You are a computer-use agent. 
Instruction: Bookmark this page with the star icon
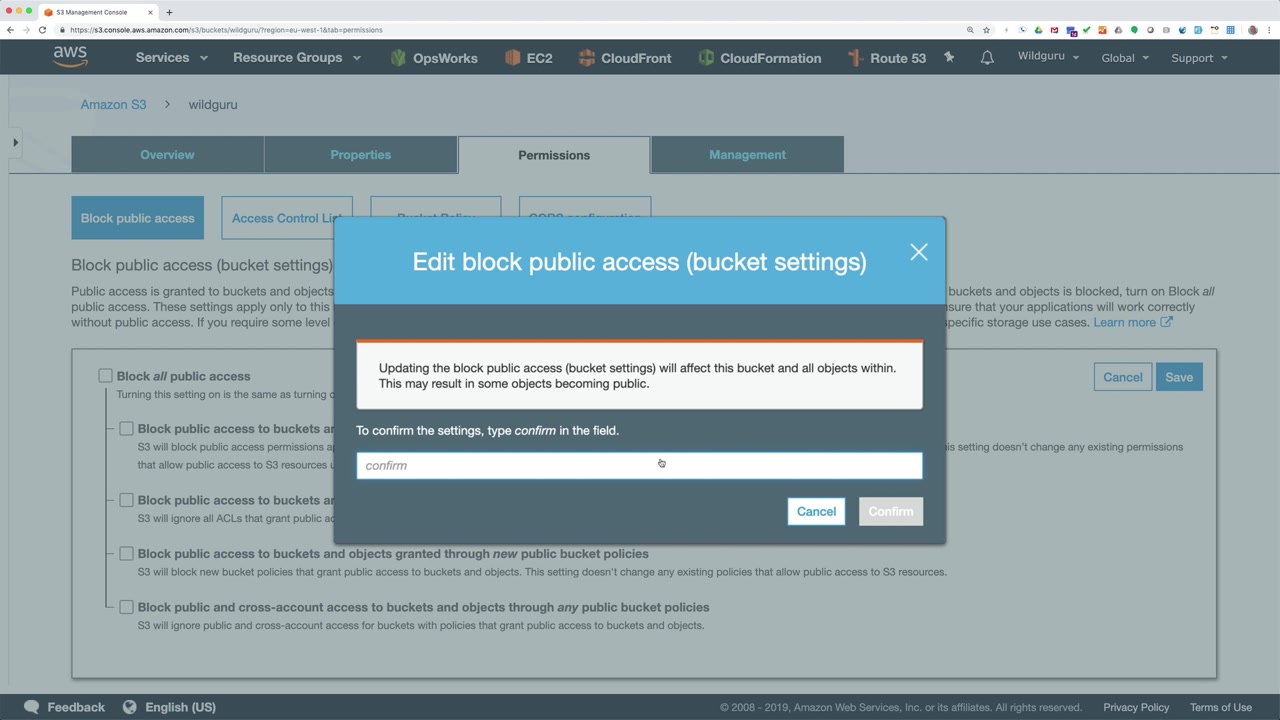(986, 30)
